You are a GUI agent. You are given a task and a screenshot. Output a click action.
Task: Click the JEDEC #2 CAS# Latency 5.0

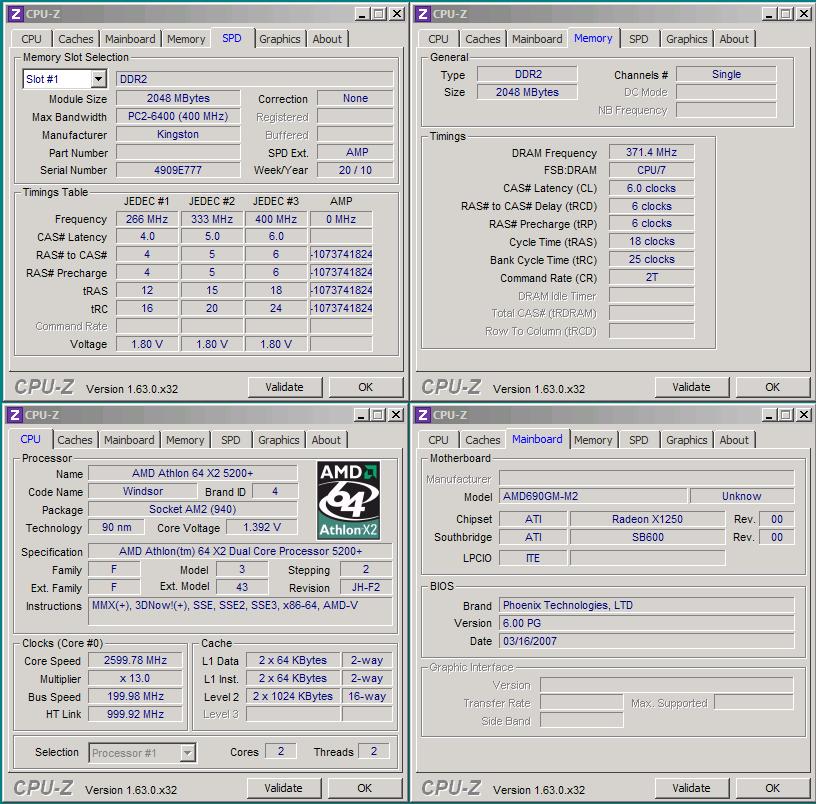212,236
